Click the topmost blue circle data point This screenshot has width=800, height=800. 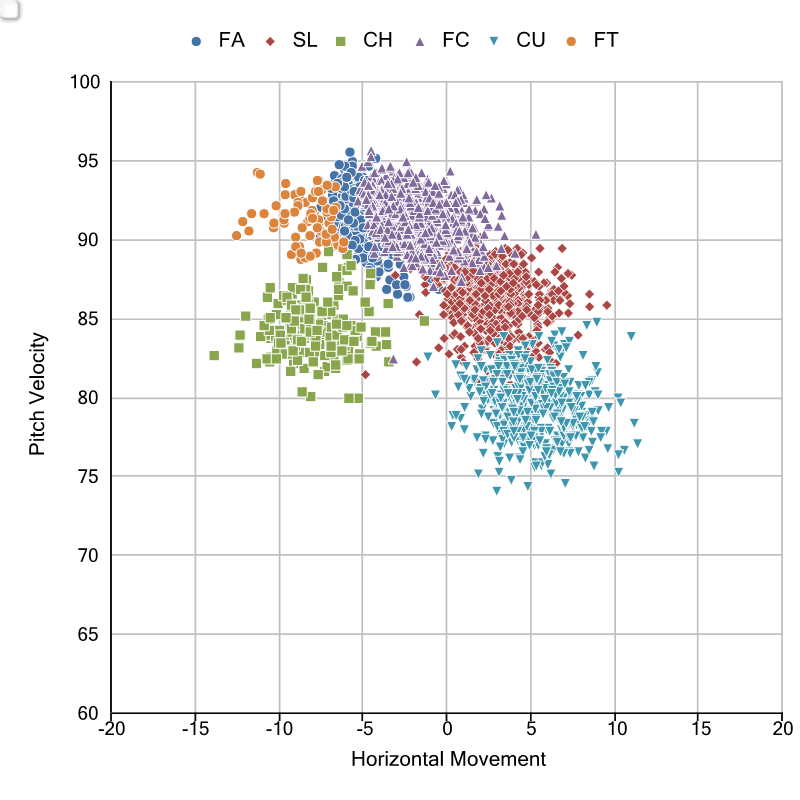pyautogui.click(x=350, y=152)
